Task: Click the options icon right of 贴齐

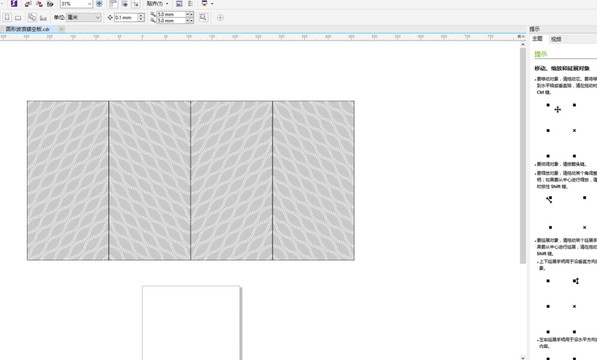Action: coord(179,4)
